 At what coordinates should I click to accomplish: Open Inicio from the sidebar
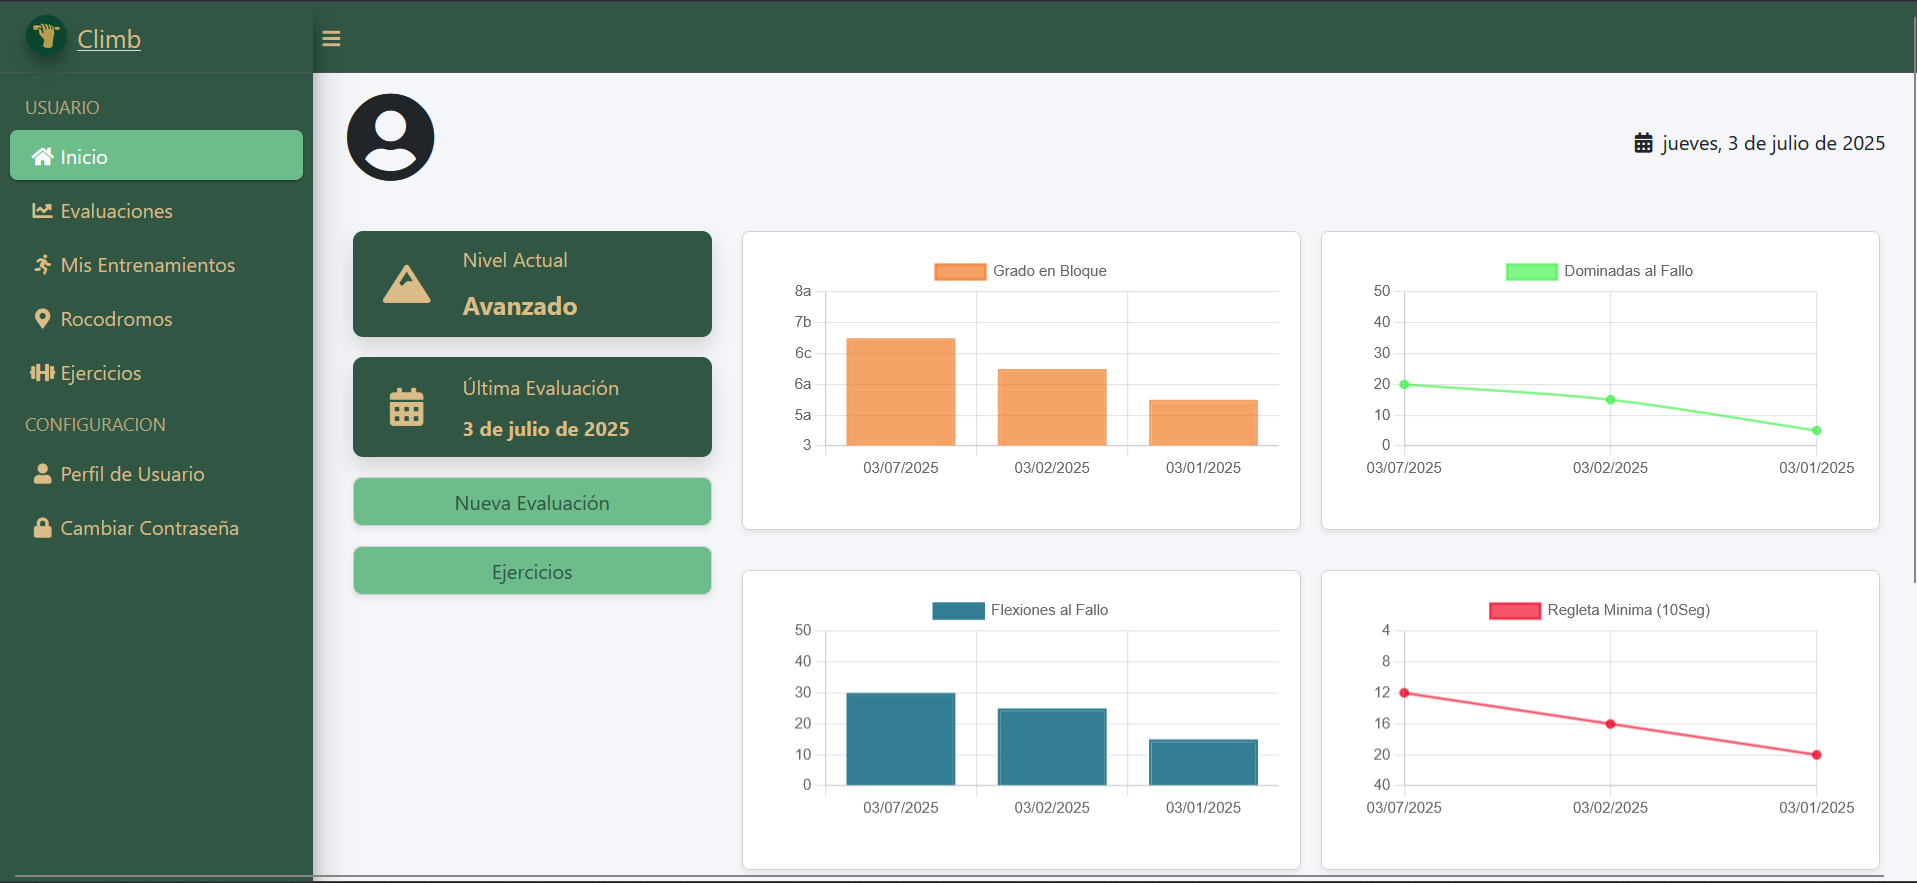pyautogui.click(x=156, y=156)
